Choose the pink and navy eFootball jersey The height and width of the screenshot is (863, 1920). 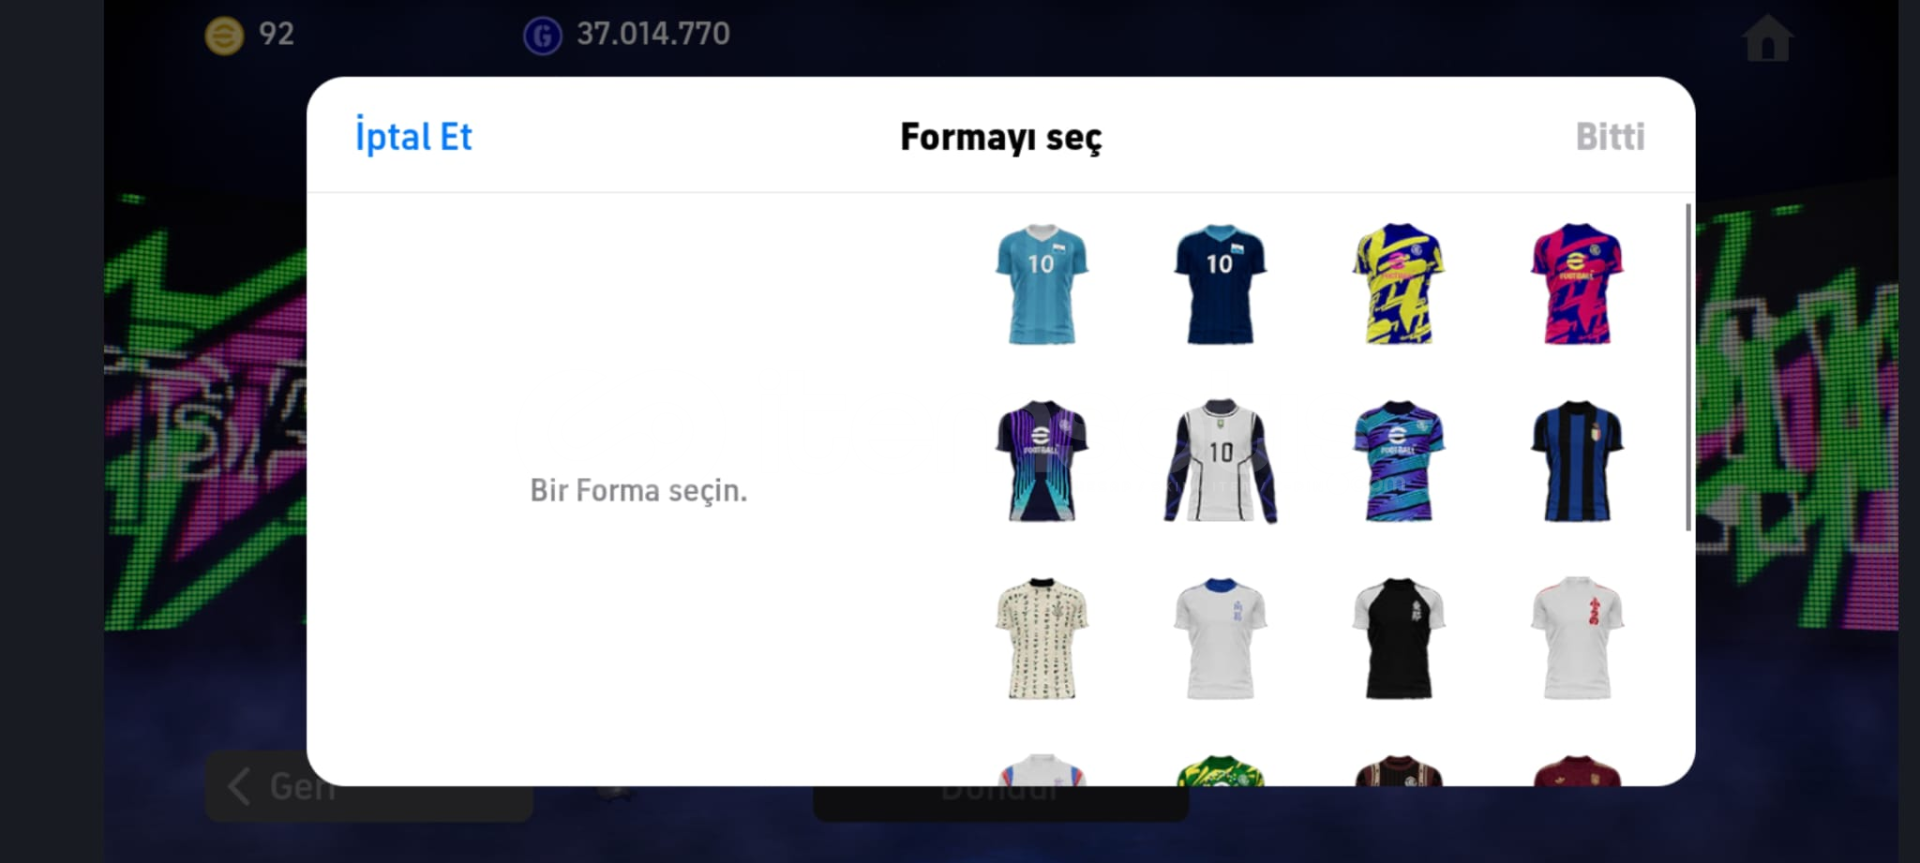1577,285
